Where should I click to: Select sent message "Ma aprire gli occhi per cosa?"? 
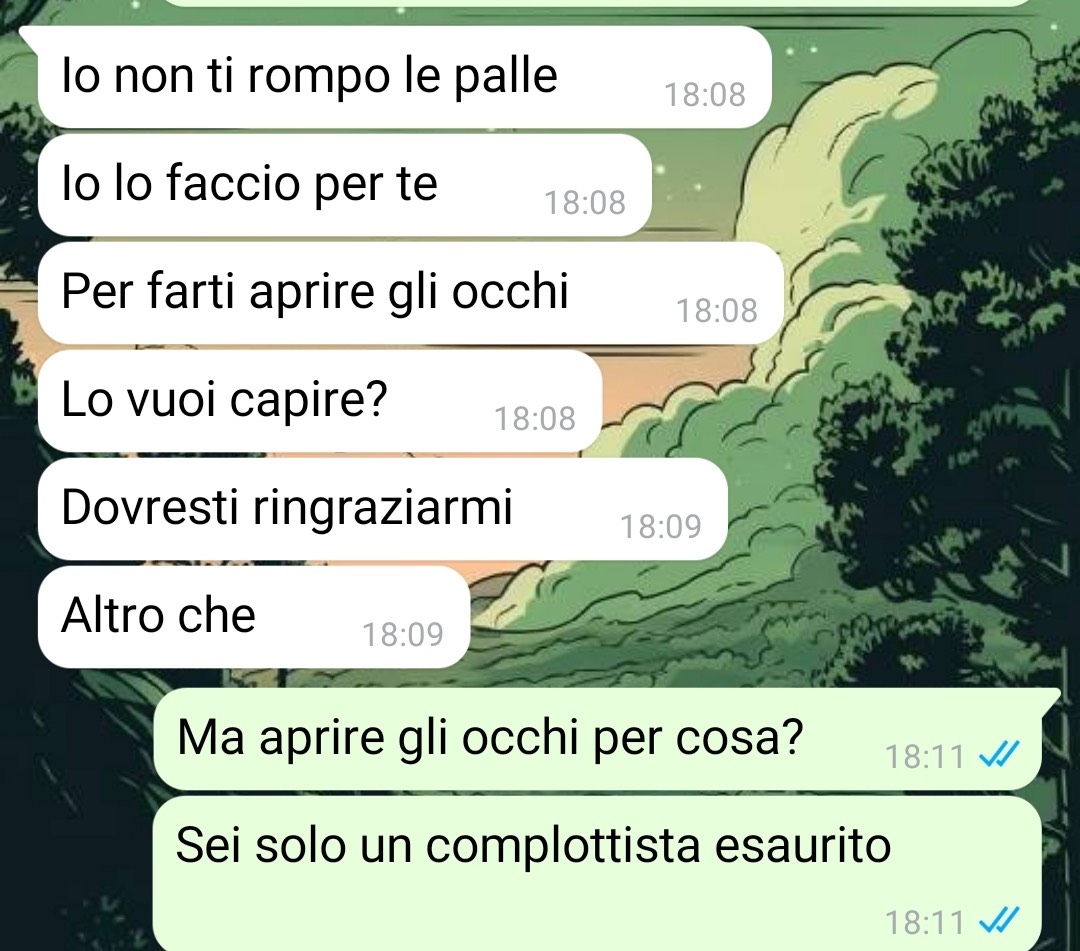(x=597, y=738)
